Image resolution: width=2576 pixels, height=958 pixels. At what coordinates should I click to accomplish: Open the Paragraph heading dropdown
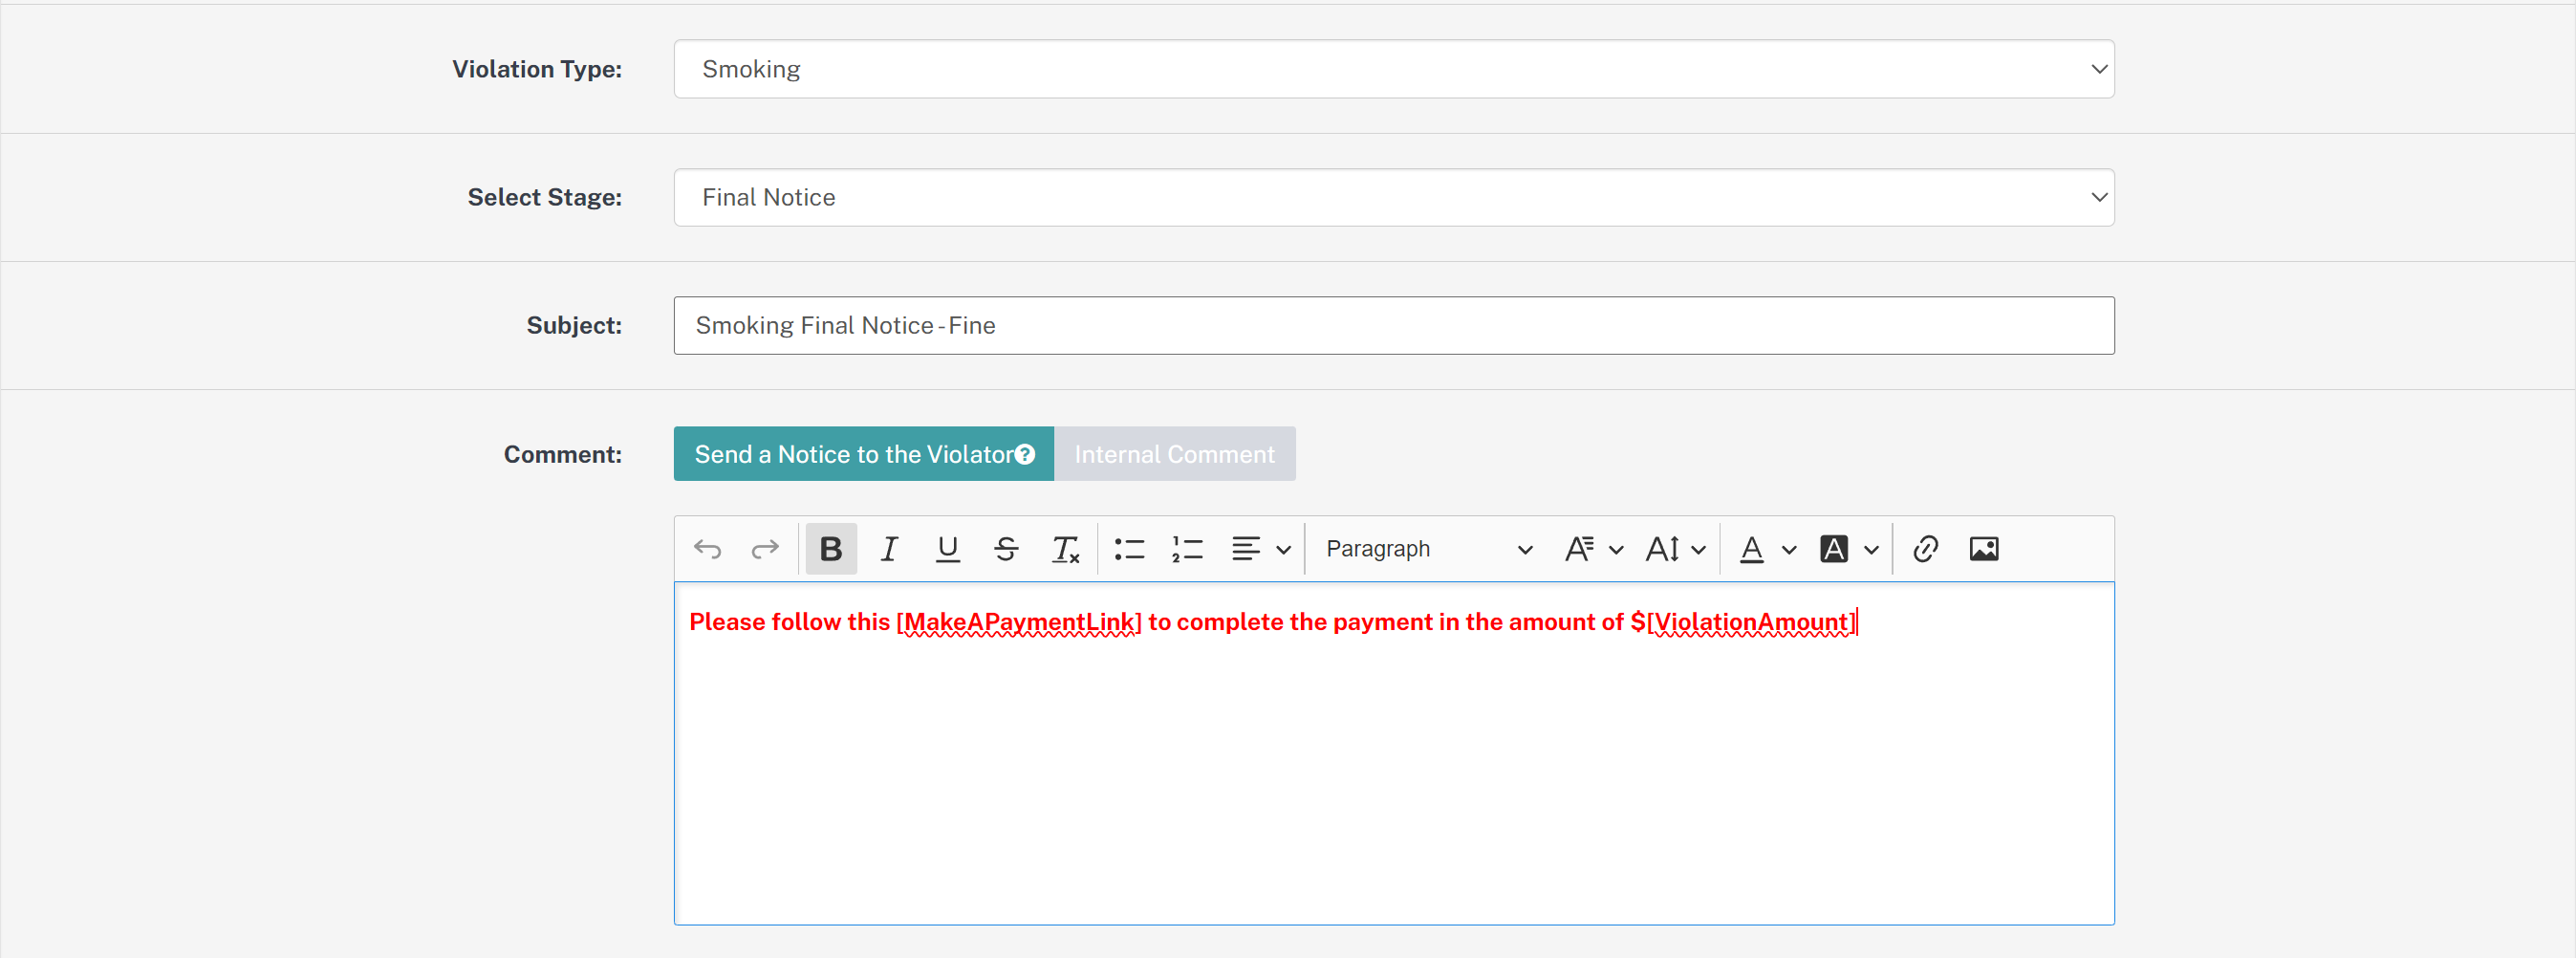click(x=1428, y=549)
